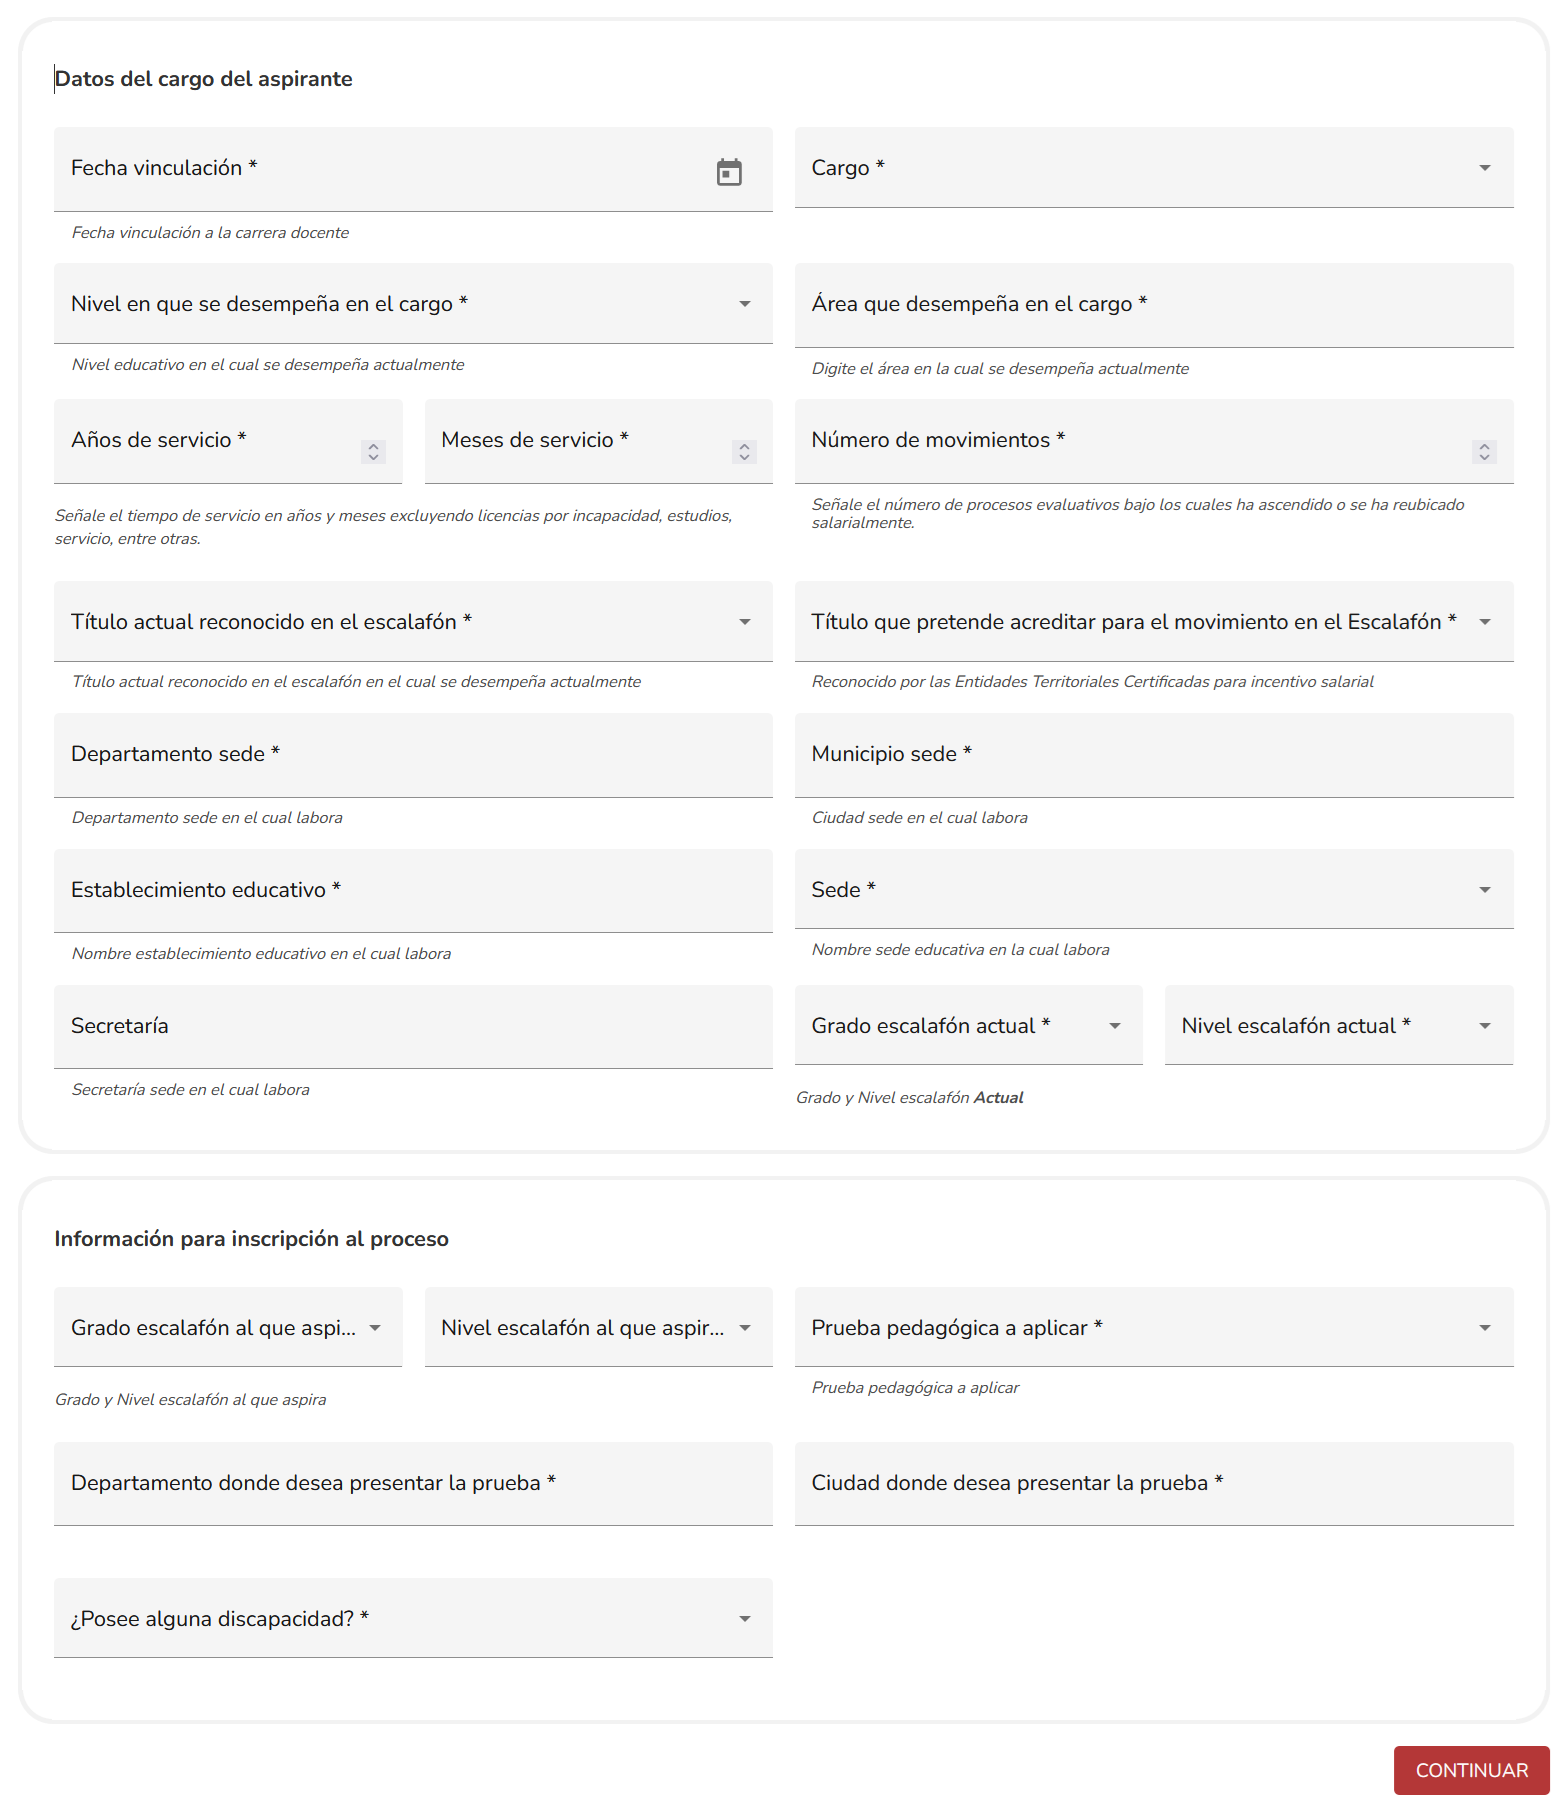This screenshot has height=1815, width=1567.
Task: Click the Área que desempeña en el cargo field
Action: click(x=1153, y=306)
